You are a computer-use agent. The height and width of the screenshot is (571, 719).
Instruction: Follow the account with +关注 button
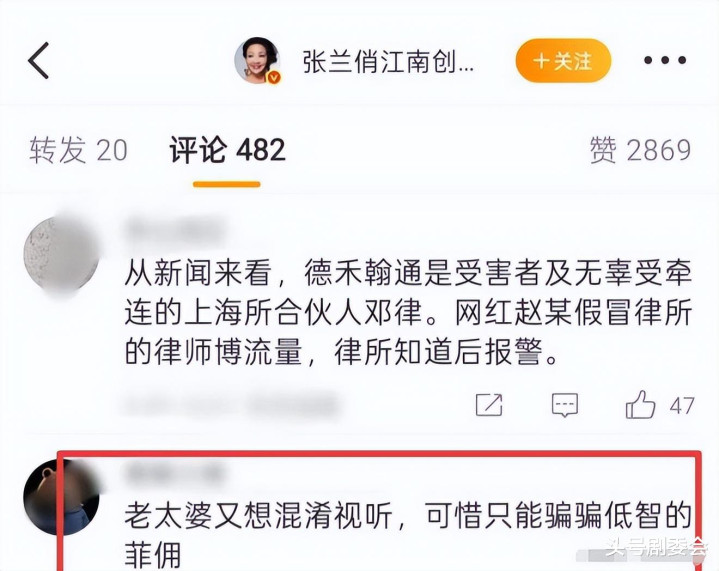564,61
